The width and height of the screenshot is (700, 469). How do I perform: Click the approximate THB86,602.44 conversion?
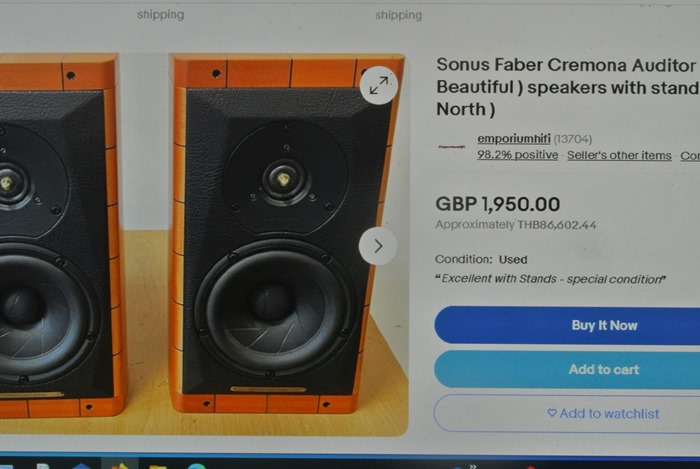[x=516, y=224]
